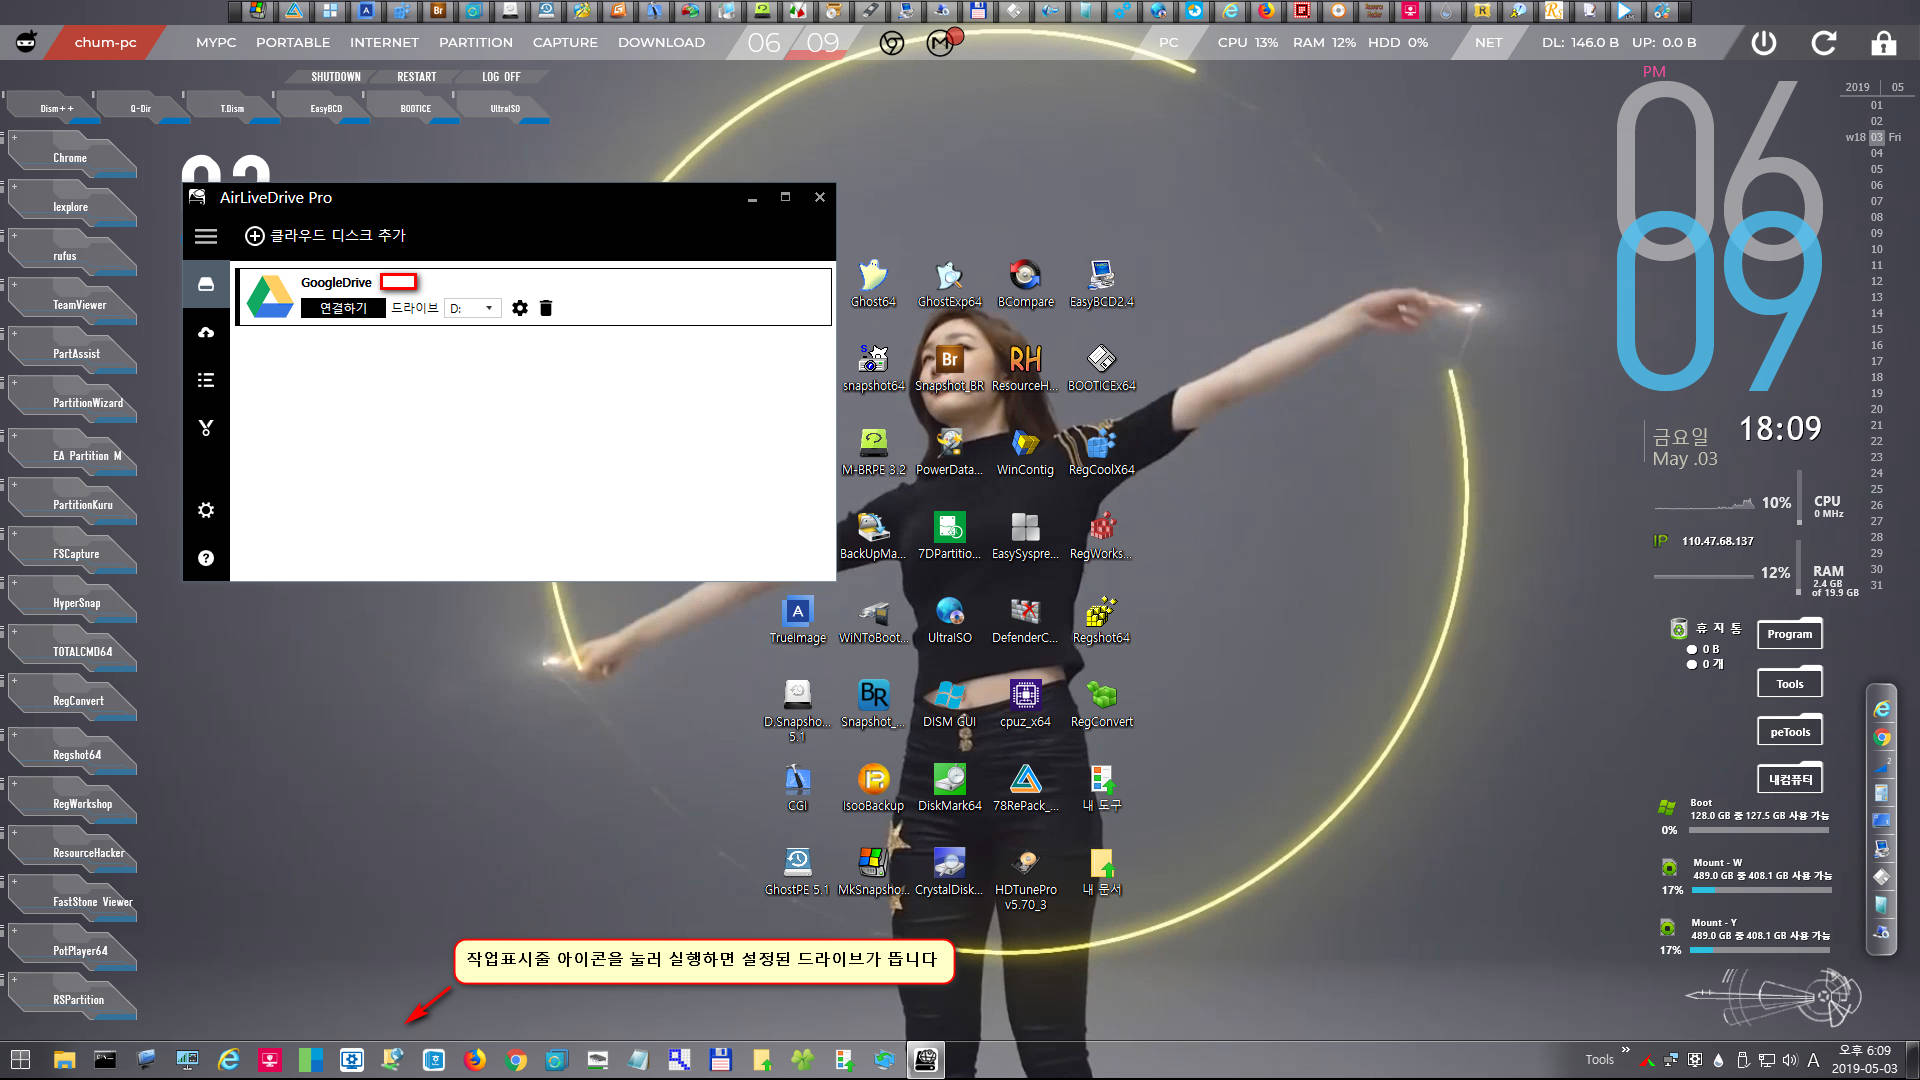This screenshot has height=1080, width=1920.
Task: Expand the plus on HyperSnap tile
Action: tap(14, 583)
